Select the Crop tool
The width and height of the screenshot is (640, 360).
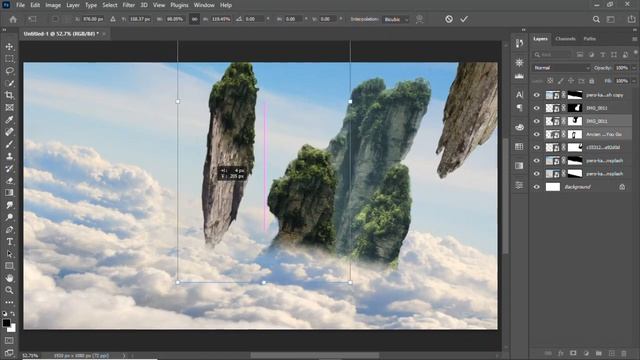(9, 96)
